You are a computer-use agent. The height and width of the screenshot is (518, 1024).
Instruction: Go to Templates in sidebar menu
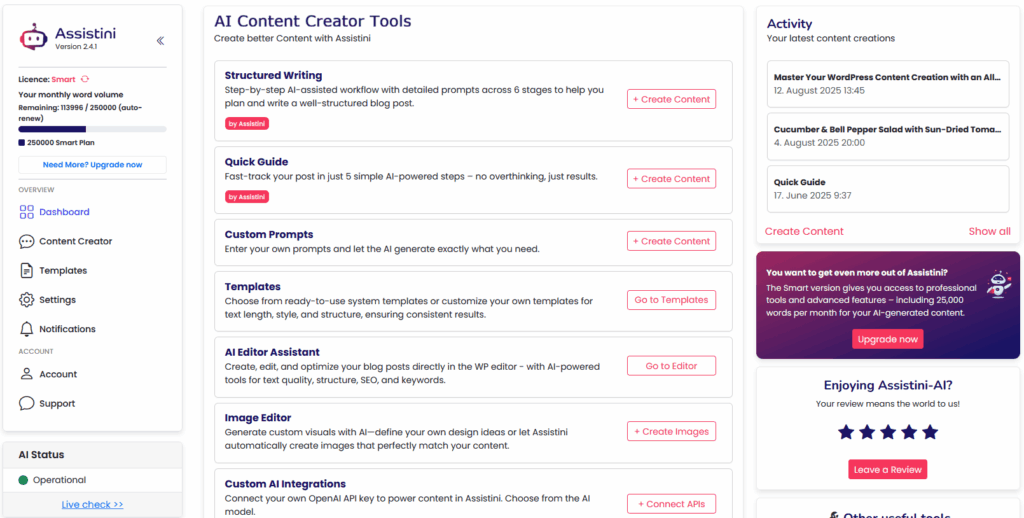click(63, 270)
